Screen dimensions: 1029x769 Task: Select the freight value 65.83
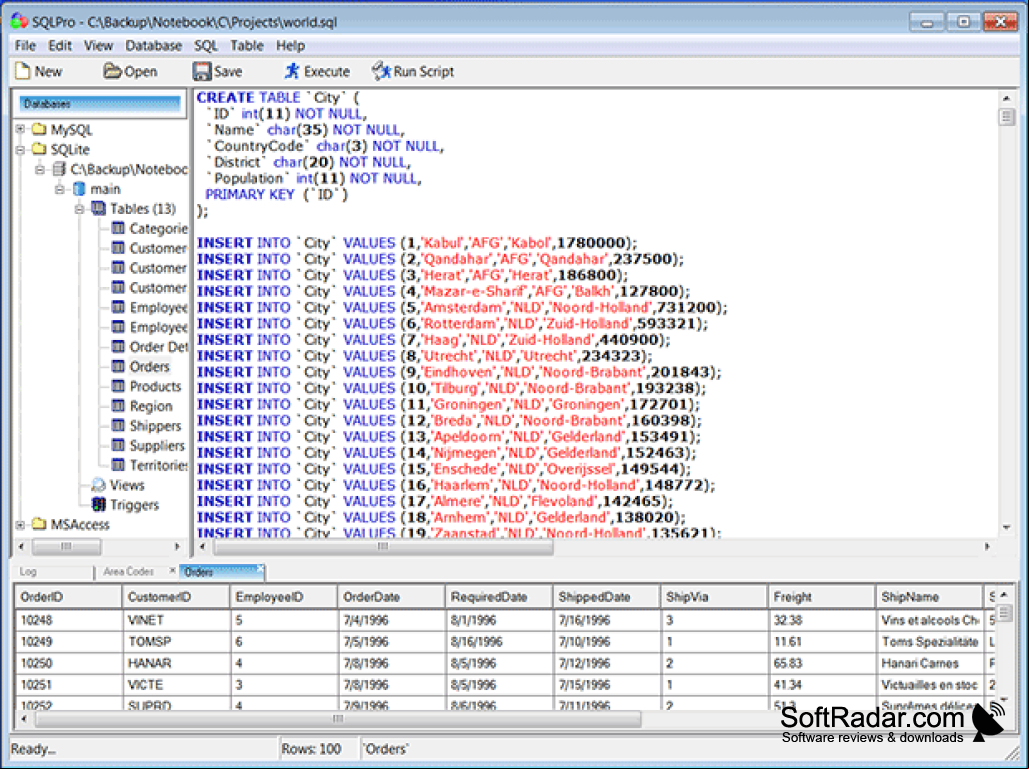click(x=822, y=663)
